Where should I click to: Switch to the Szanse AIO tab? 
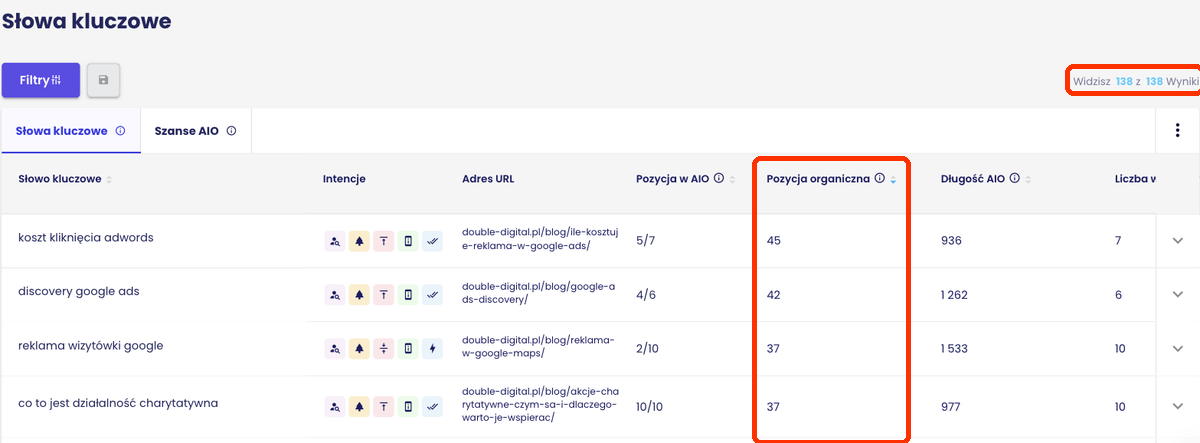[195, 131]
